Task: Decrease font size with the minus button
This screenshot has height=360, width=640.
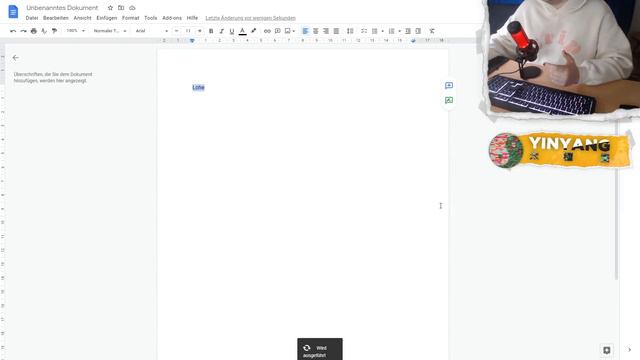Action: [176, 31]
